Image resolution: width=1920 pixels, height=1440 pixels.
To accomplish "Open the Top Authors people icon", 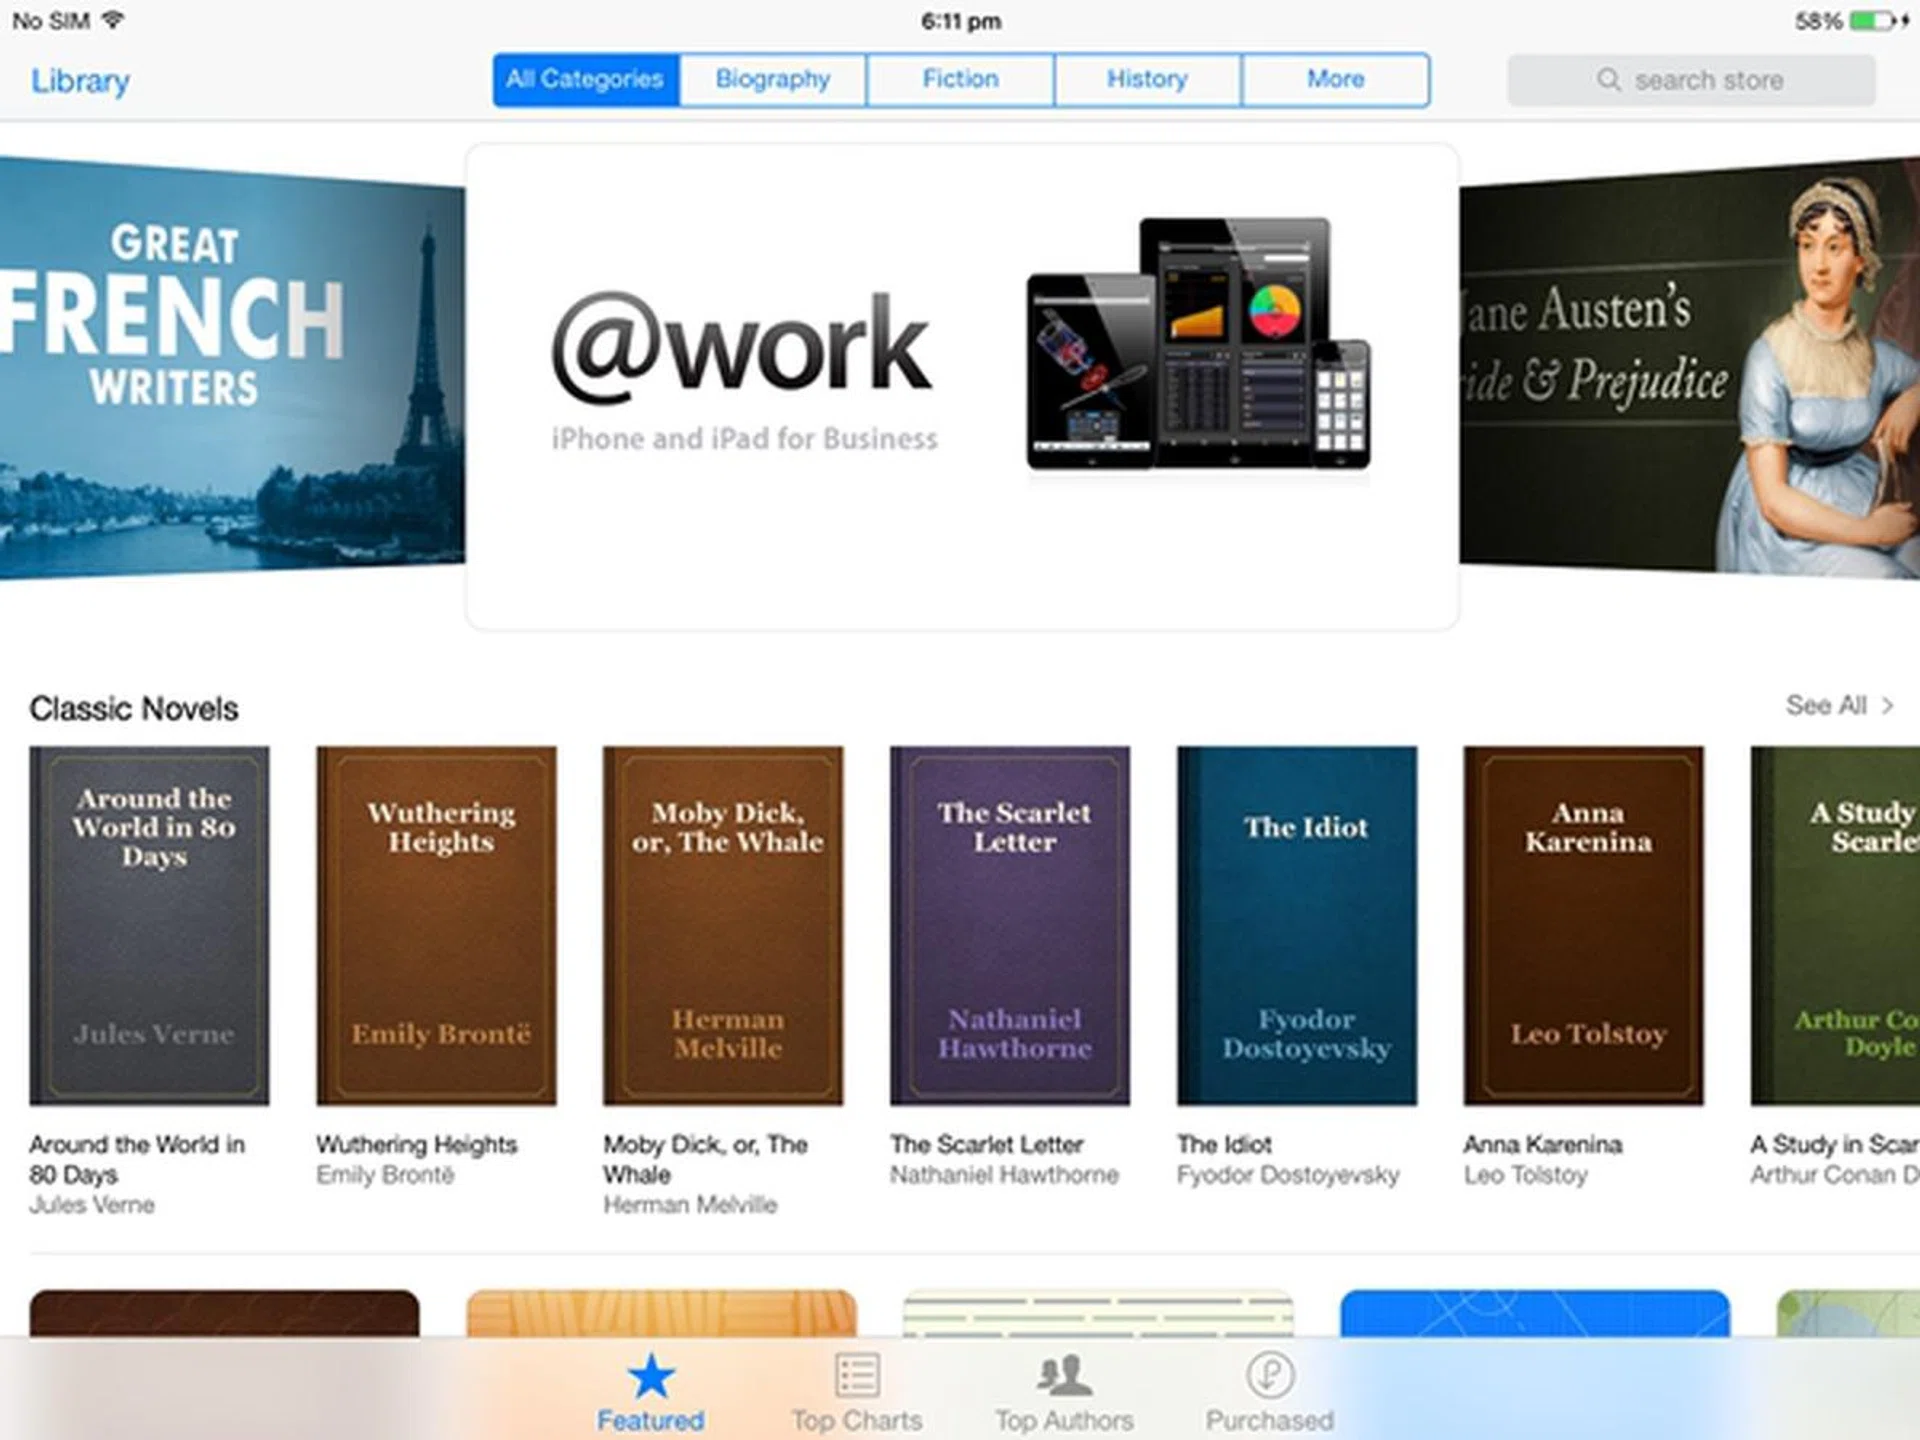I will click(x=1064, y=1377).
